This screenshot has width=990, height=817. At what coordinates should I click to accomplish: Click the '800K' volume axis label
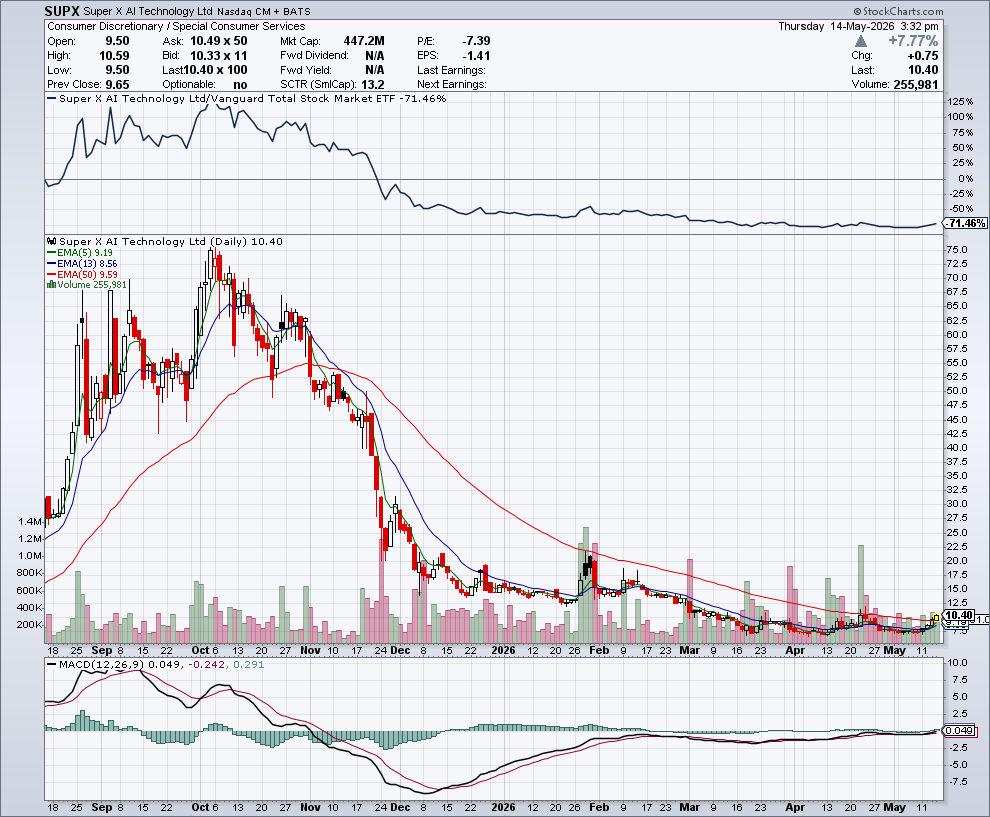pyautogui.click(x=30, y=573)
